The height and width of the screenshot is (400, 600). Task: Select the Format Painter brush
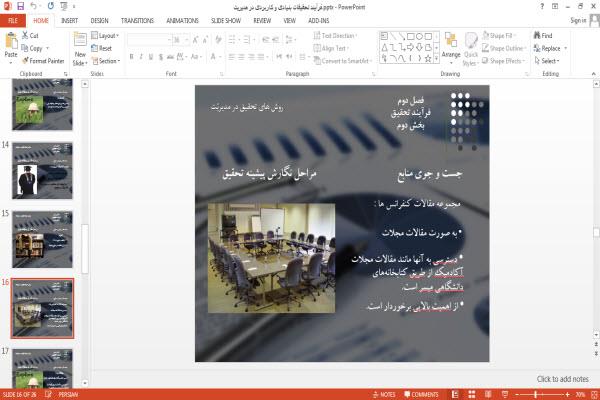pos(25,61)
